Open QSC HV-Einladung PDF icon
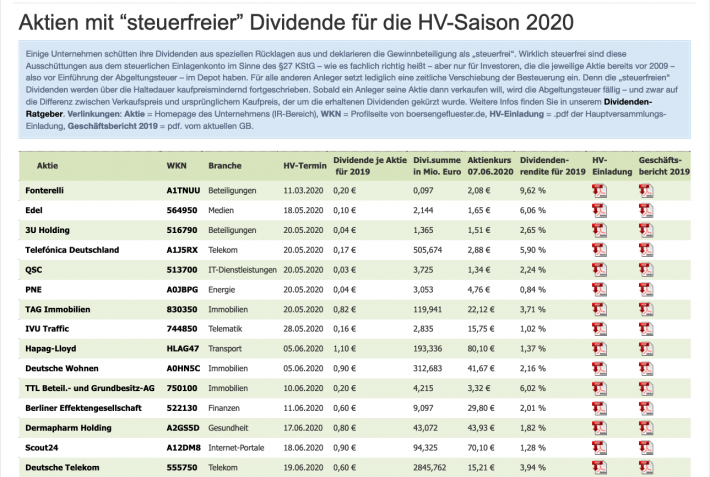 pyautogui.click(x=599, y=270)
